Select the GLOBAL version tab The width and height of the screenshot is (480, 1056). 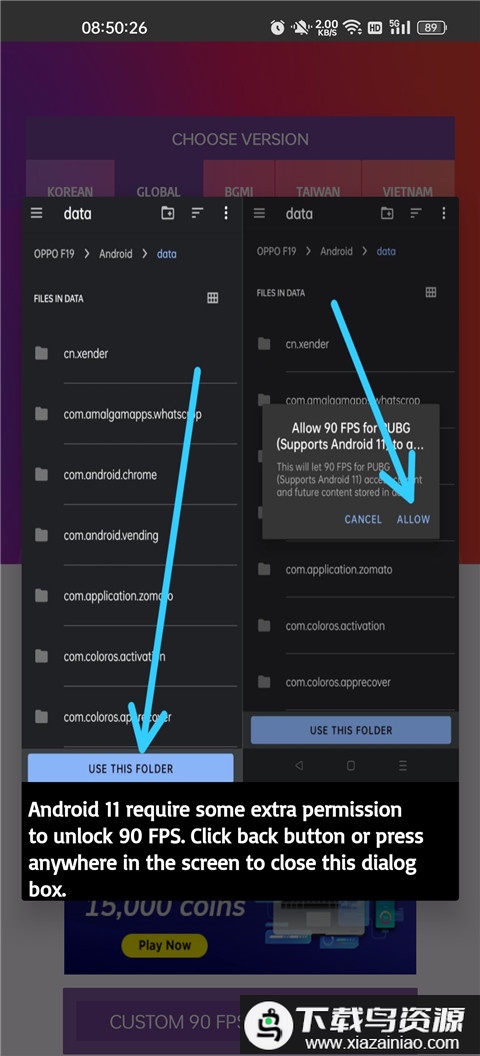tap(158, 192)
